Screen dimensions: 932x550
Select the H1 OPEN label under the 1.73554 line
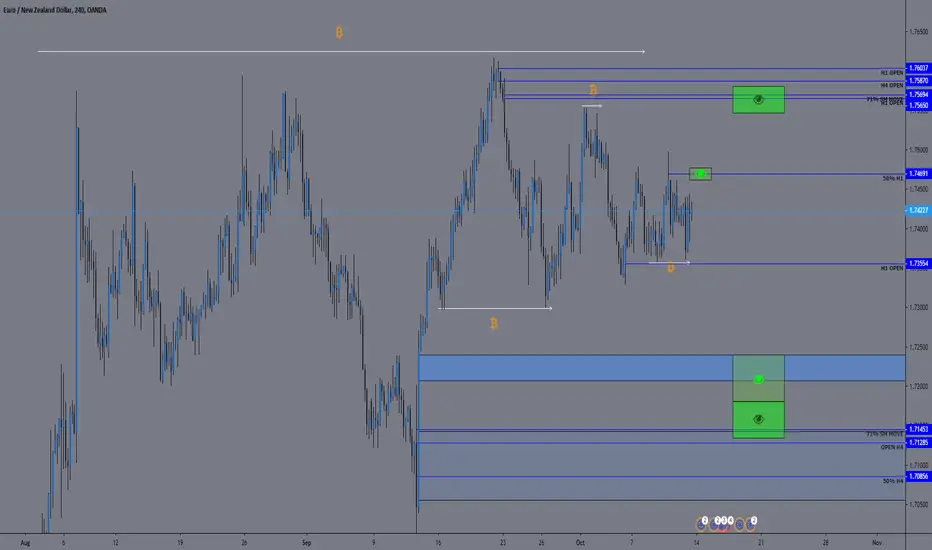(x=892, y=268)
